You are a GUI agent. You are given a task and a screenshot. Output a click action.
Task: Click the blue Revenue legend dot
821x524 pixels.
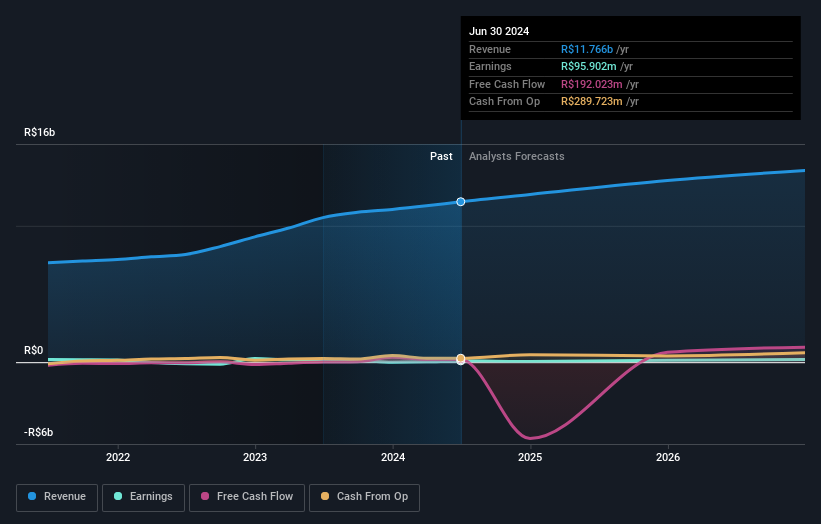click(32, 496)
